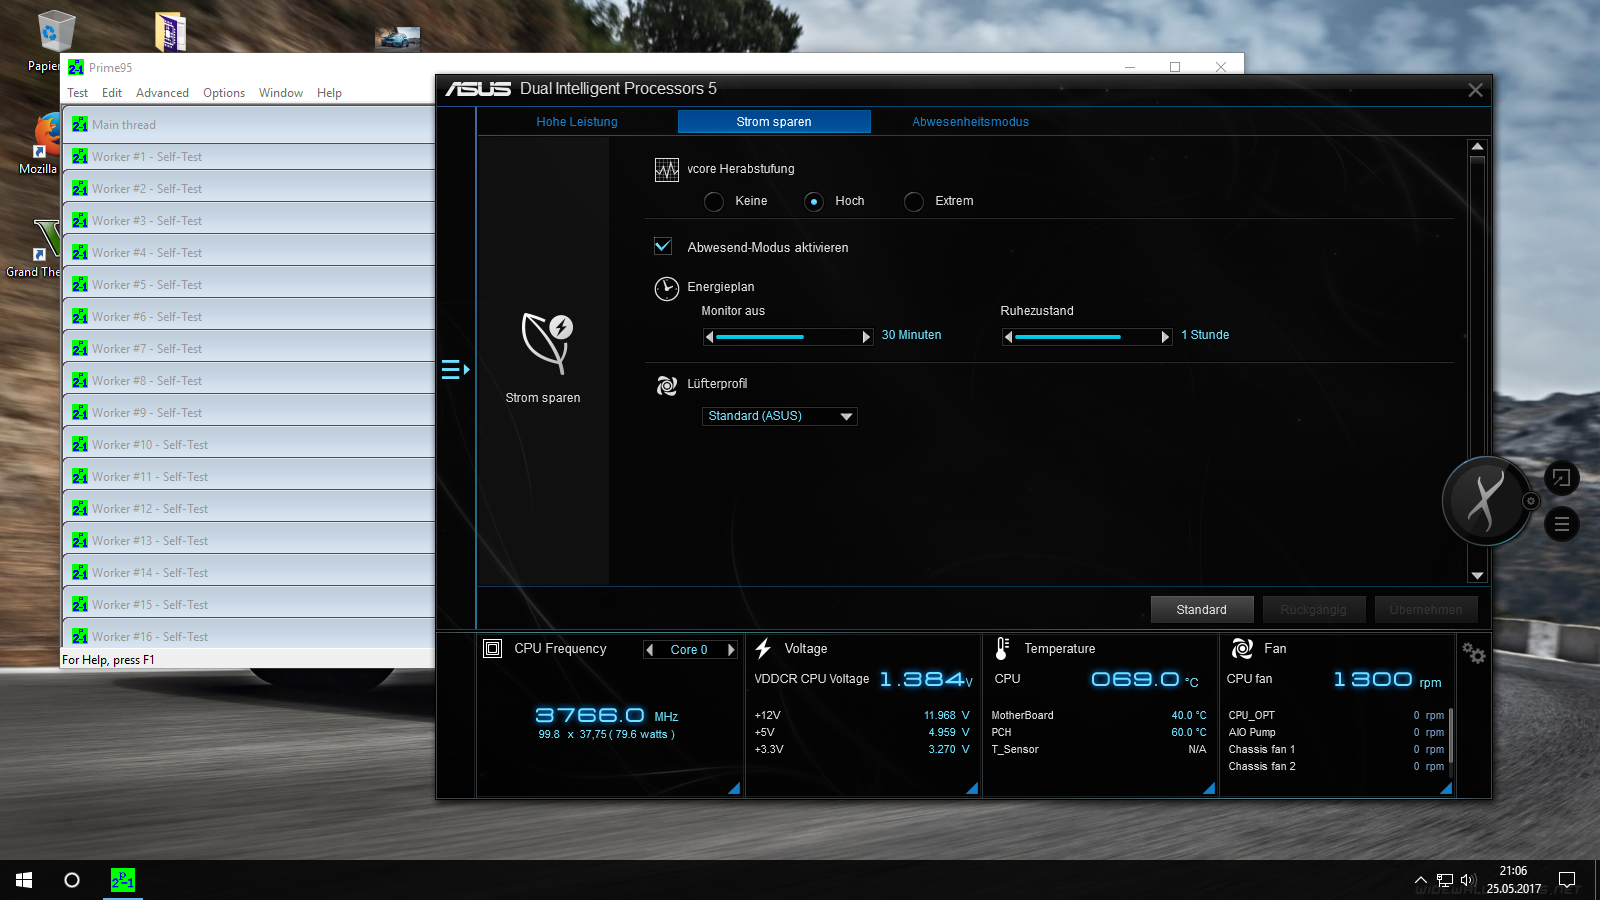
Task: Click small gear on the X dial
Action: 1530,501
